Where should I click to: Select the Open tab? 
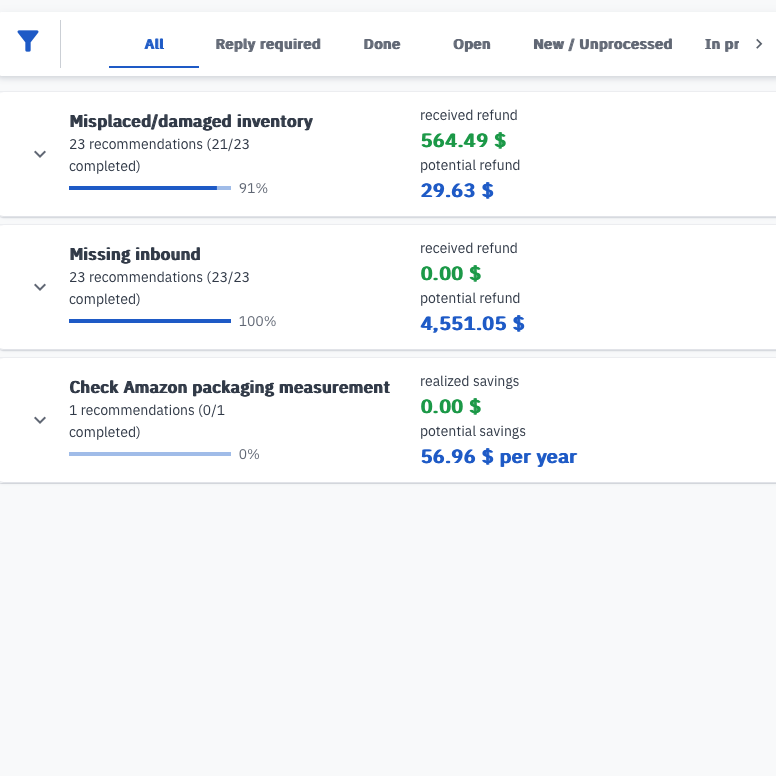click(x=472, y=44)
